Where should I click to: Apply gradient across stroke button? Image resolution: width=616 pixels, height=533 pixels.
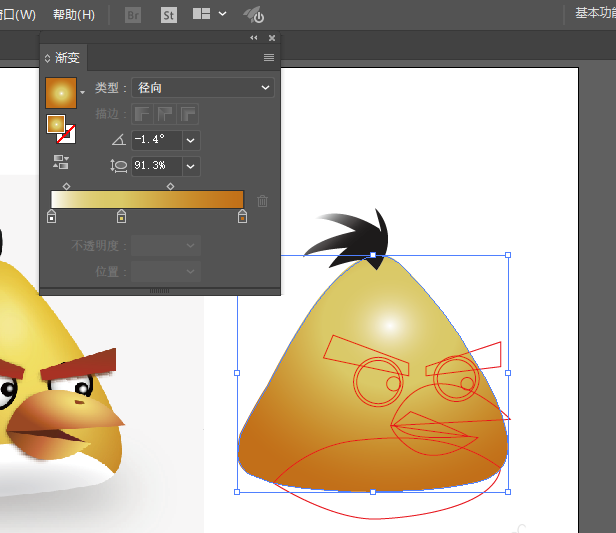point(188,114)
